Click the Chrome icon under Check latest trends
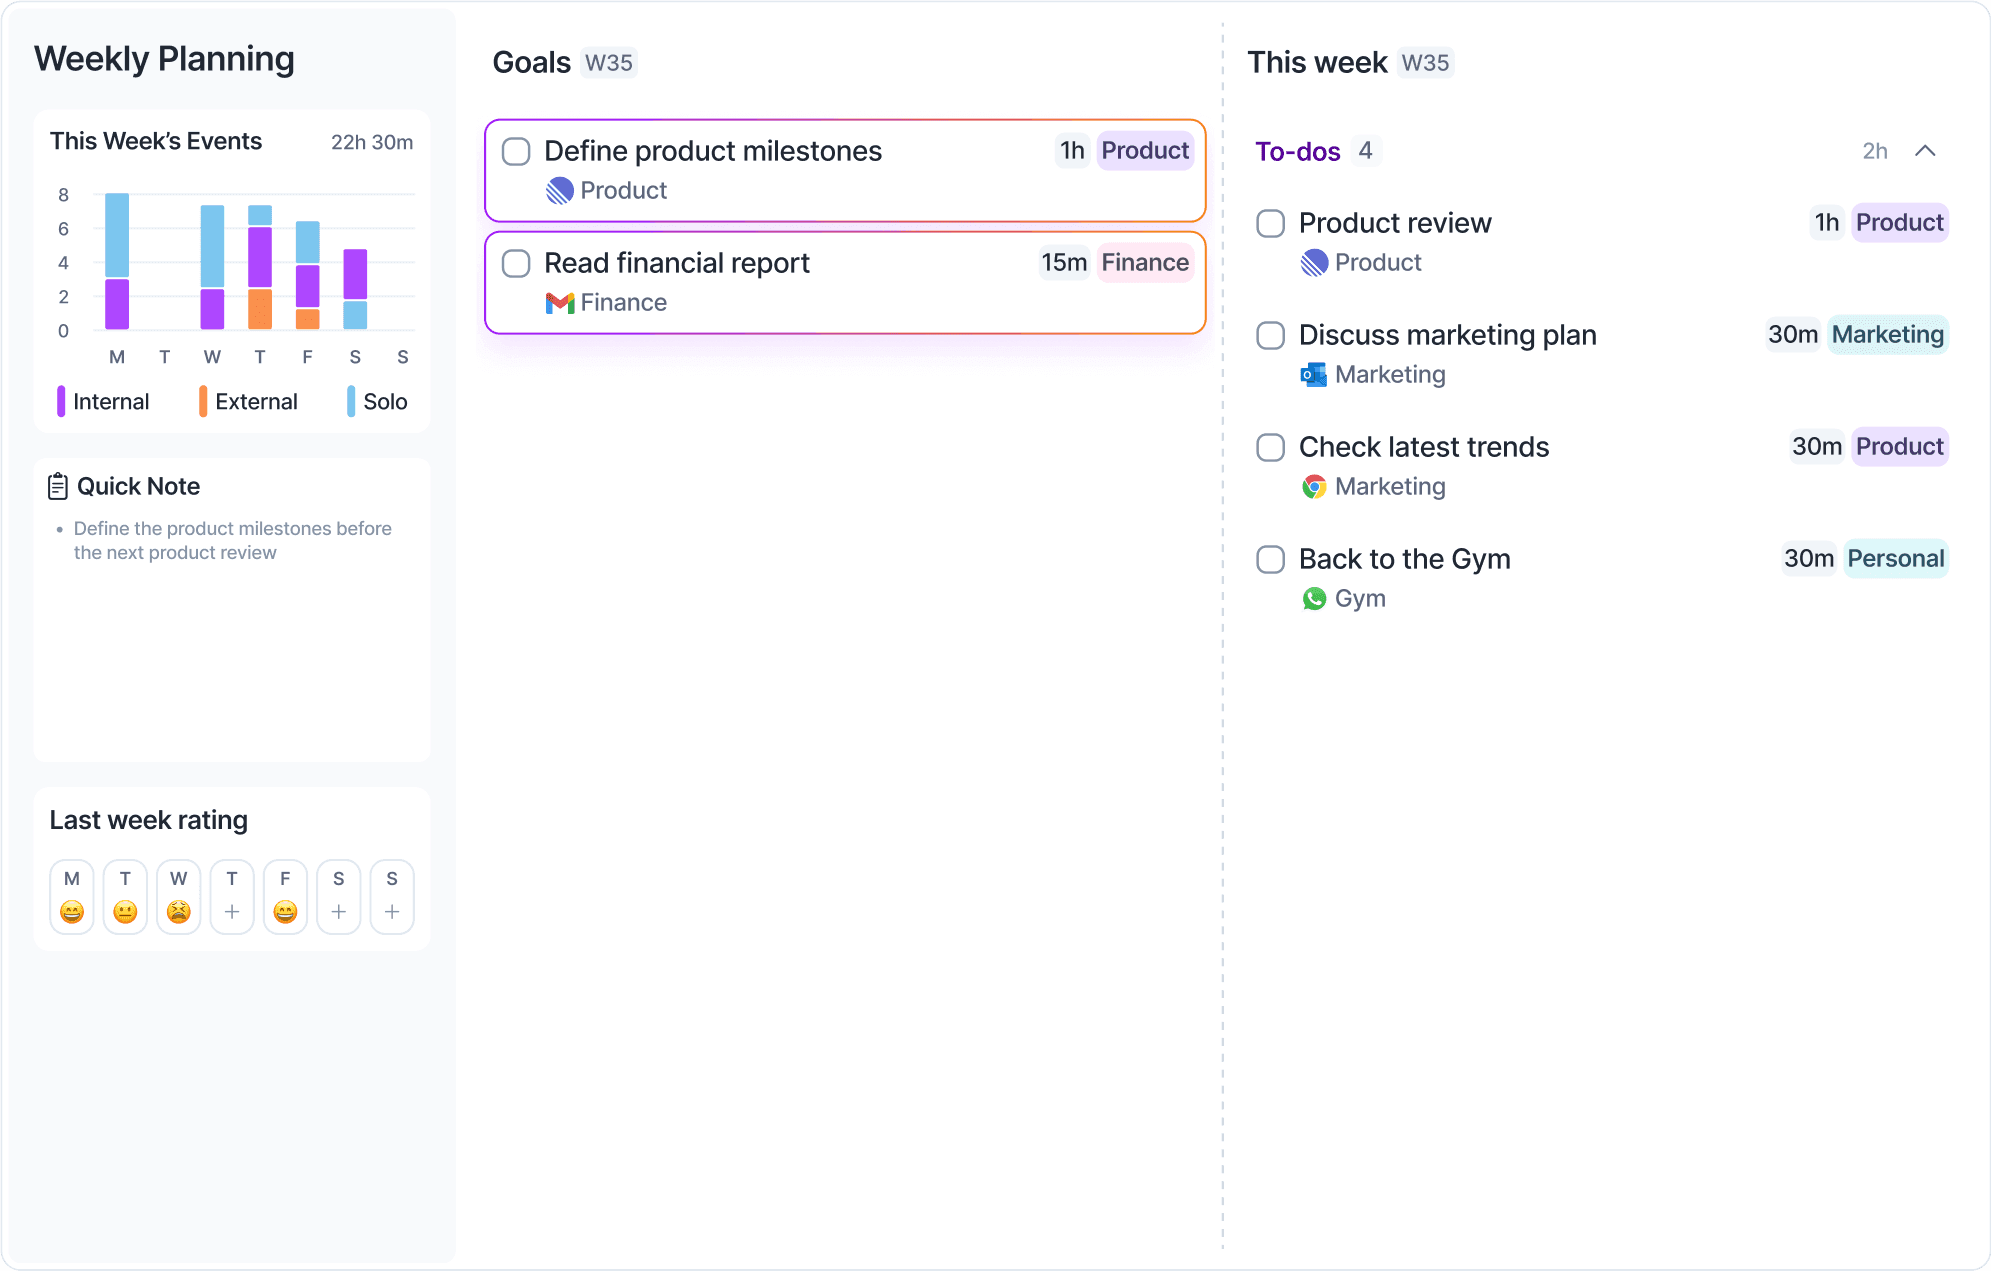Viewport: 1991px width, 1271px height. pos(1314,487)
